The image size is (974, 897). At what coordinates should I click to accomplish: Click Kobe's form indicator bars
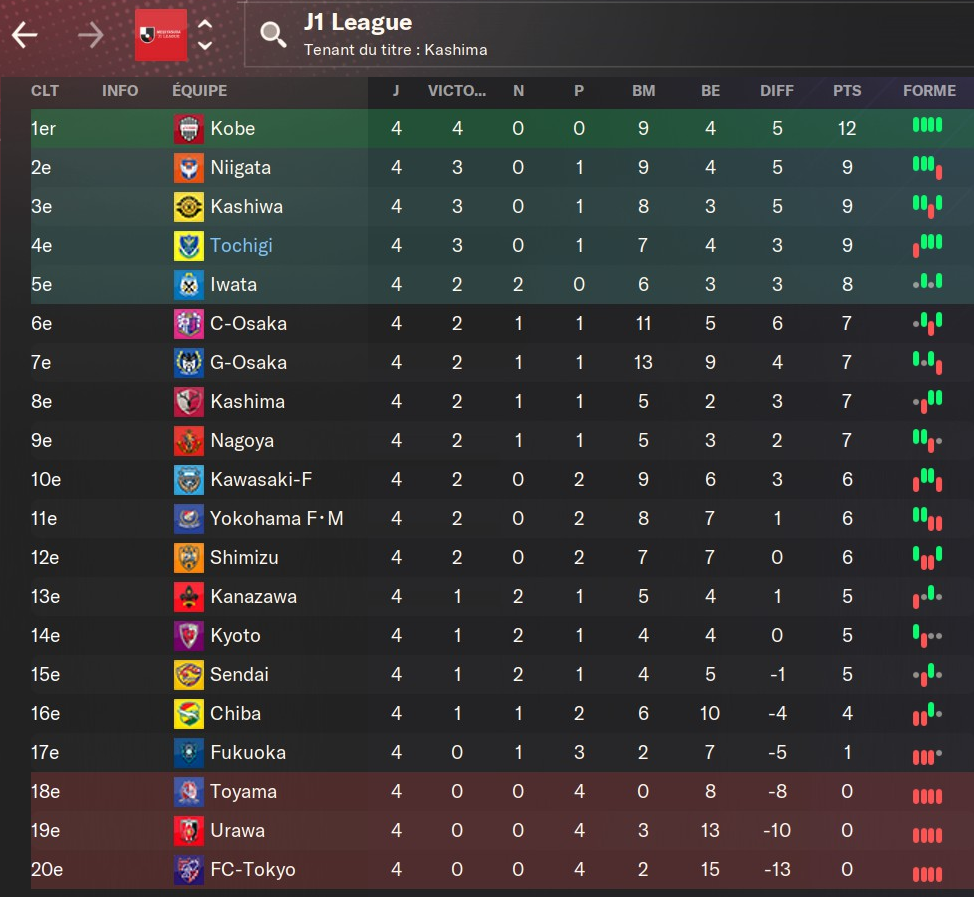927,126
